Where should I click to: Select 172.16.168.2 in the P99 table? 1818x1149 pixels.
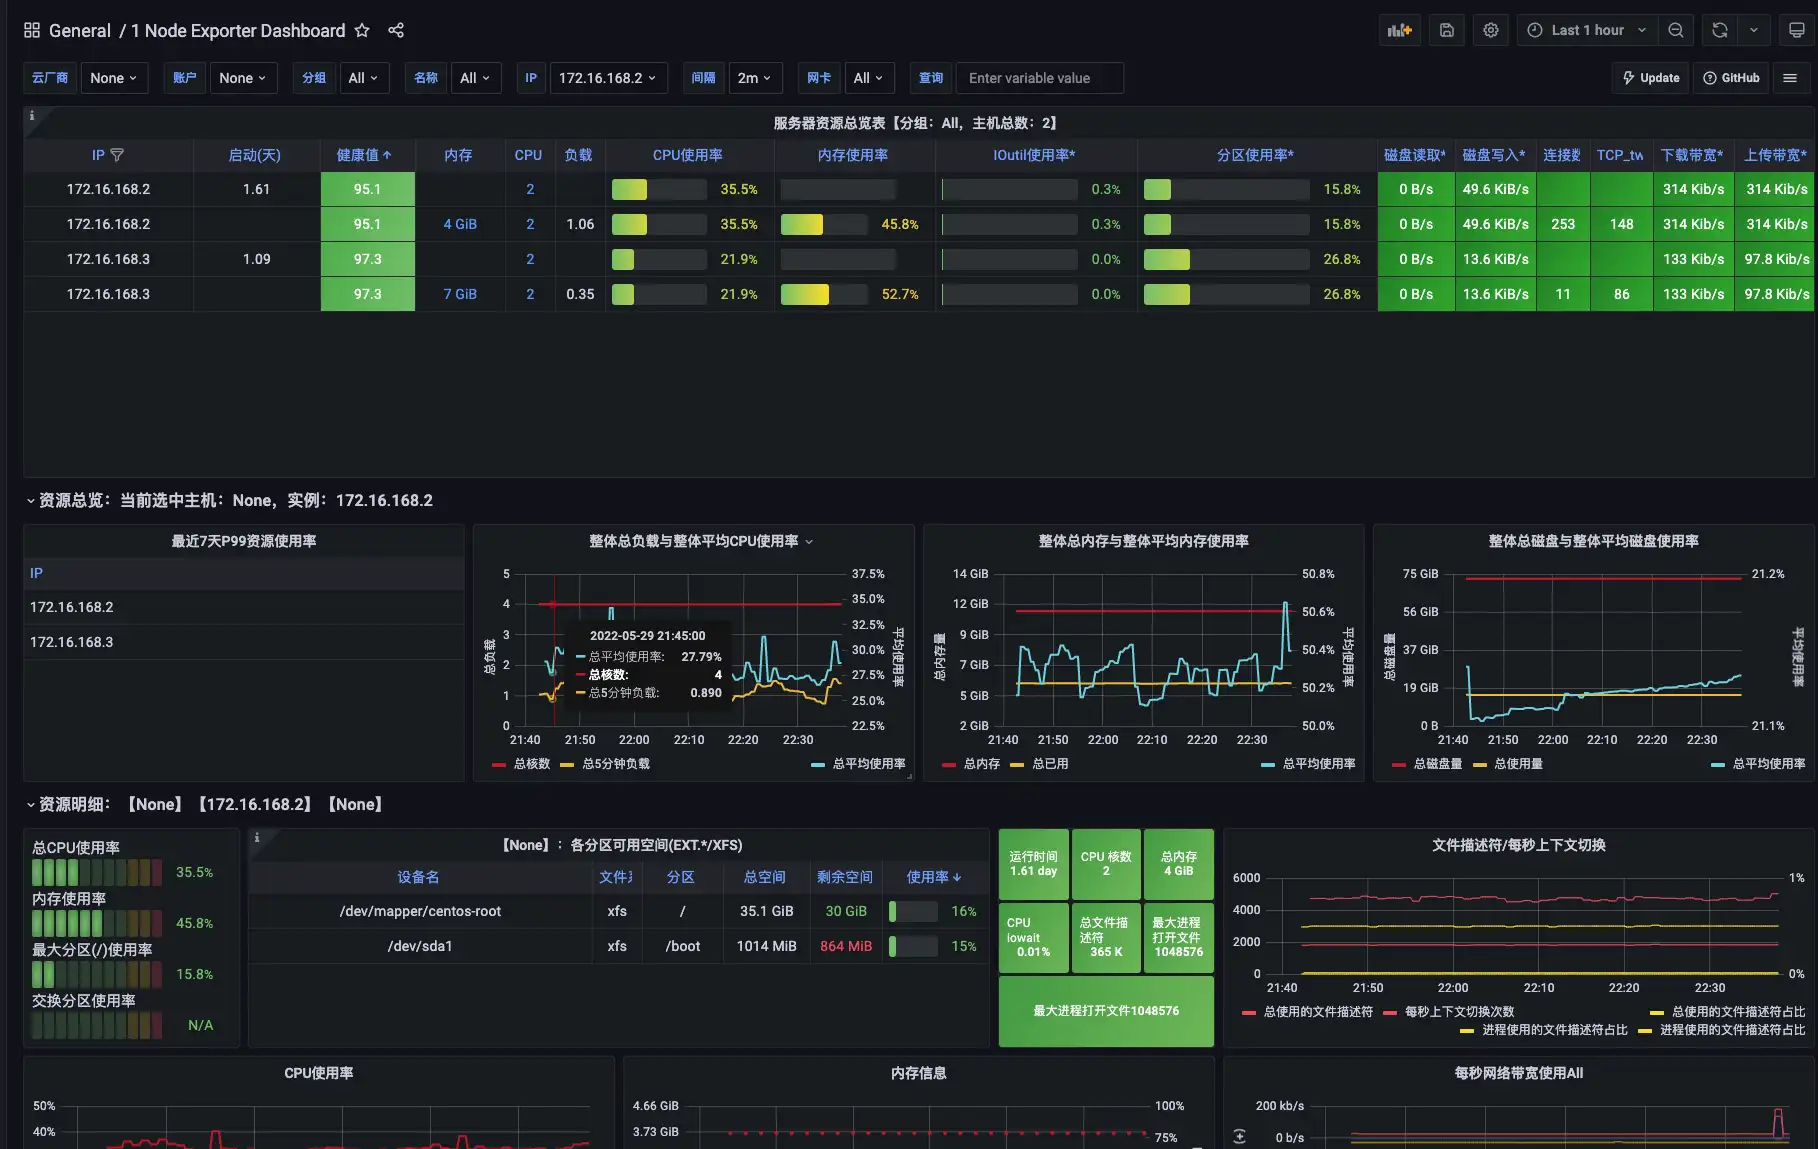[72, 607]
